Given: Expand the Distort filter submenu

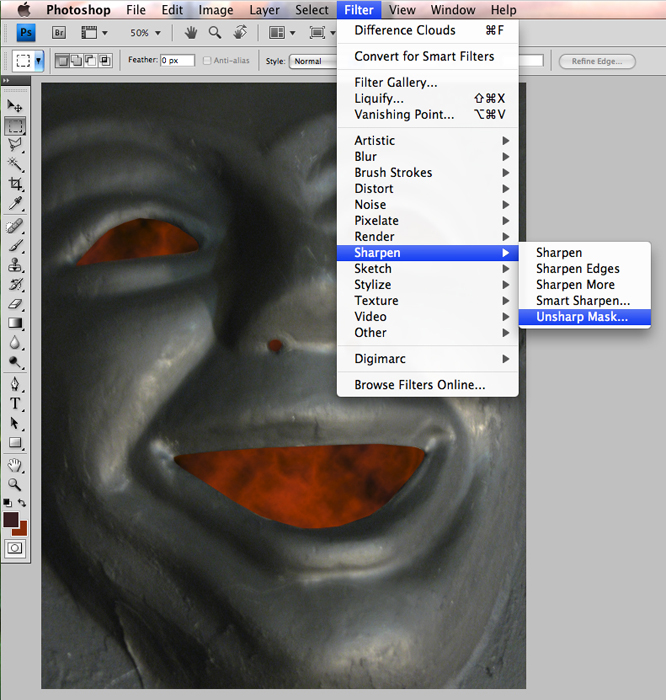Looking at the screenshot, I should [x=428, y=188].
